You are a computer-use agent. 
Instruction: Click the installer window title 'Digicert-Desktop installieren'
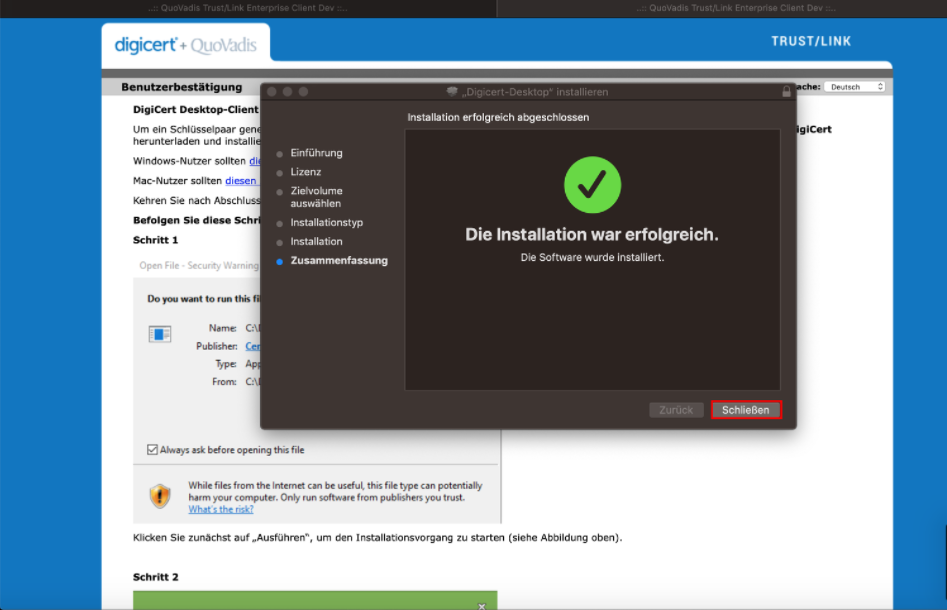pyautogui.click(x=535, y=92)
